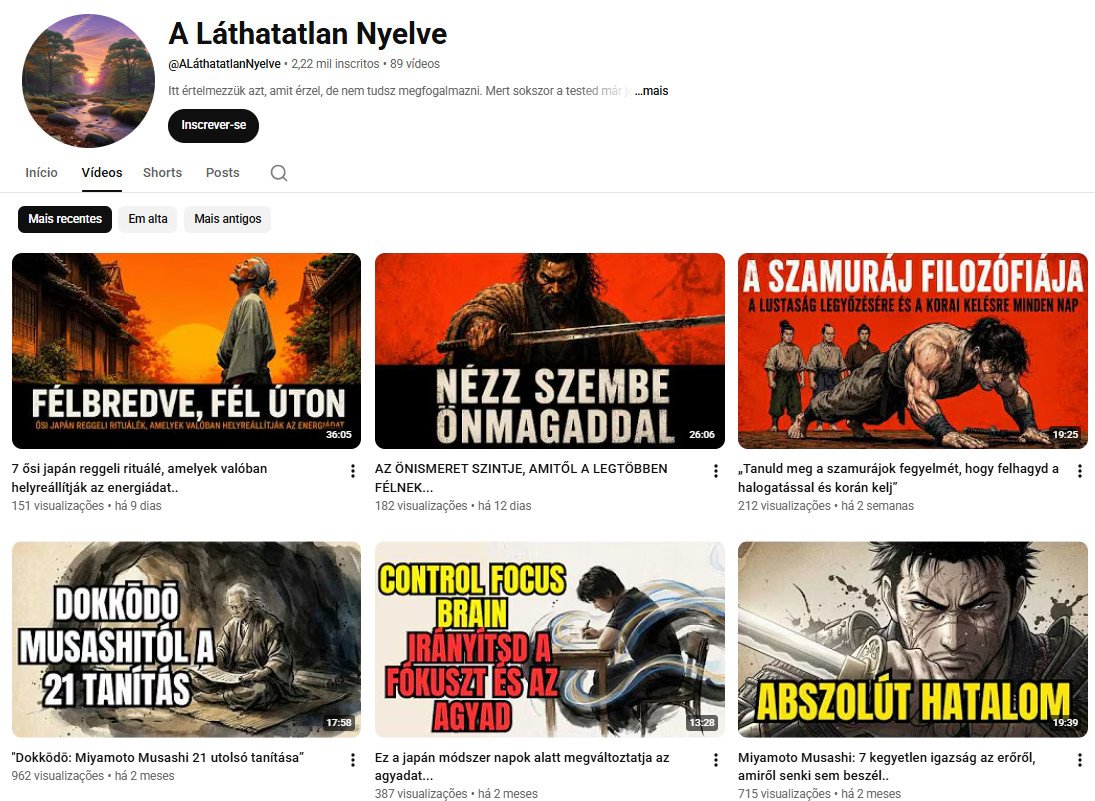
Task: Click title 'Miyamoto Musashi: 7 kegyetlen igazság'
Action: (x=886, y=766)
